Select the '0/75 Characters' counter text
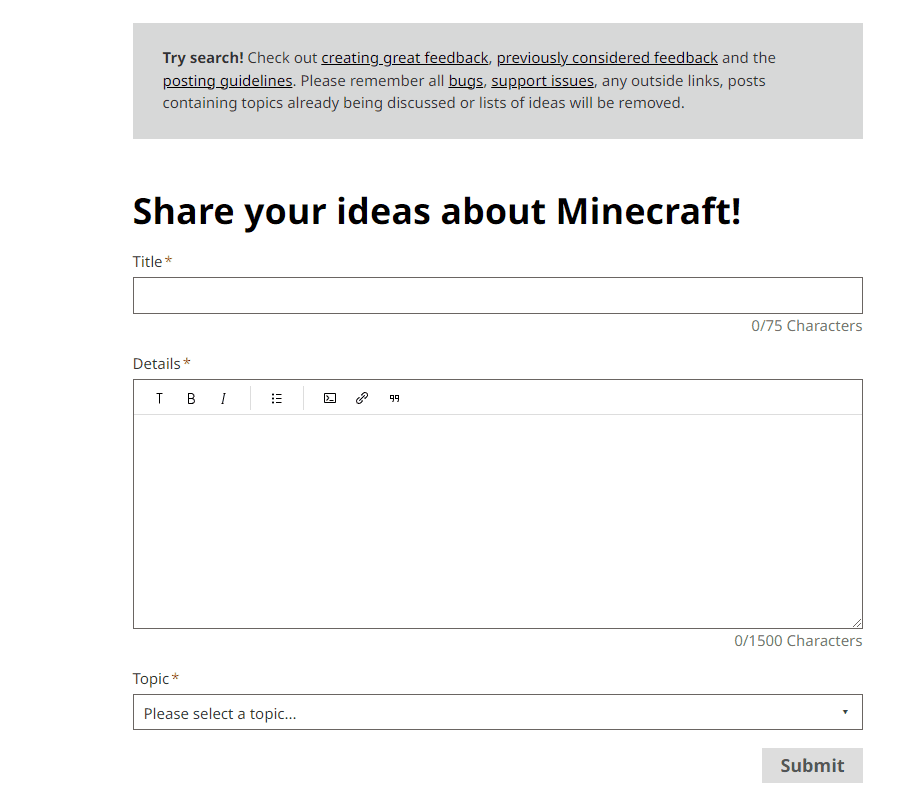922x791 pixels. [807, 326]
